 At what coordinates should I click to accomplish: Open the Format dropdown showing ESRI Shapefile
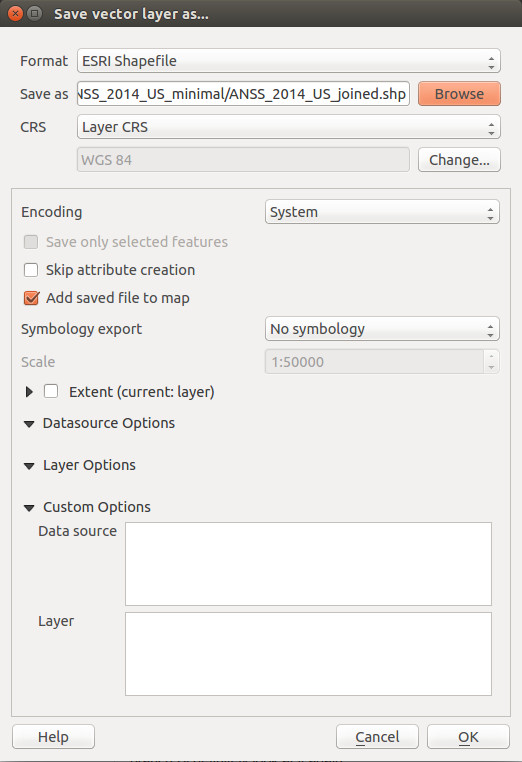(x=289, y=61)
